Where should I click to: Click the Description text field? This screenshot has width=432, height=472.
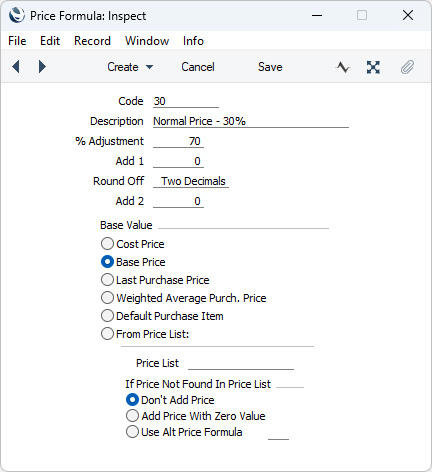point(251,121)
